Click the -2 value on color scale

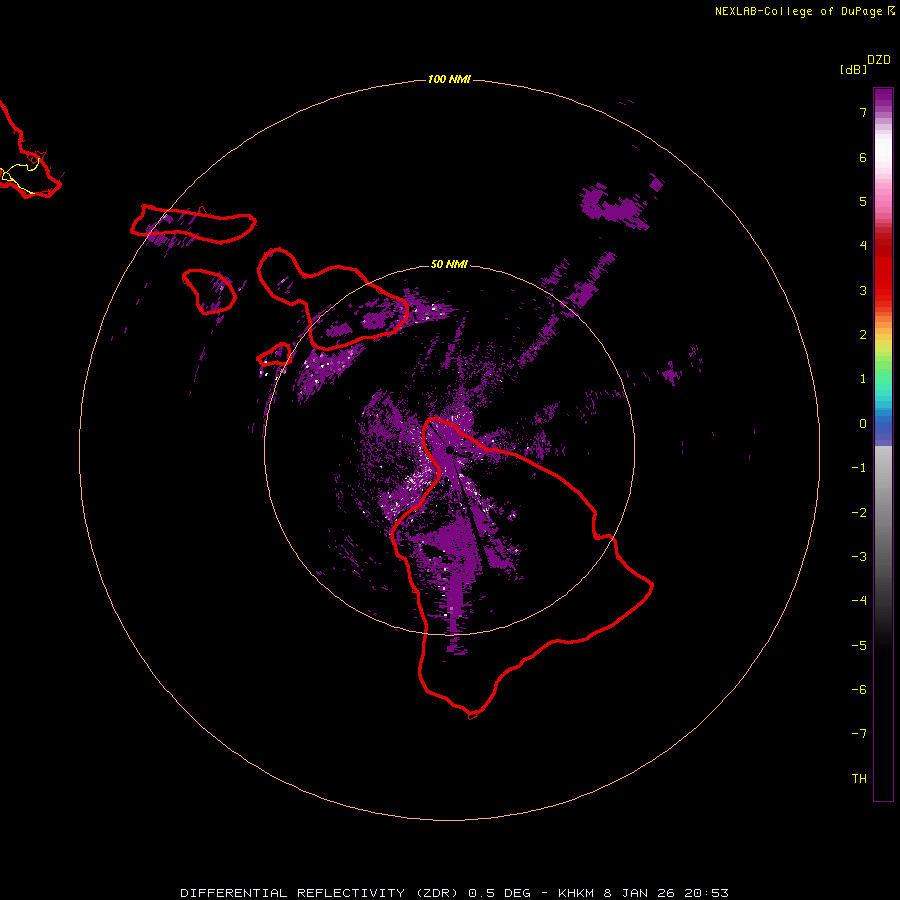tap(859, 513)
